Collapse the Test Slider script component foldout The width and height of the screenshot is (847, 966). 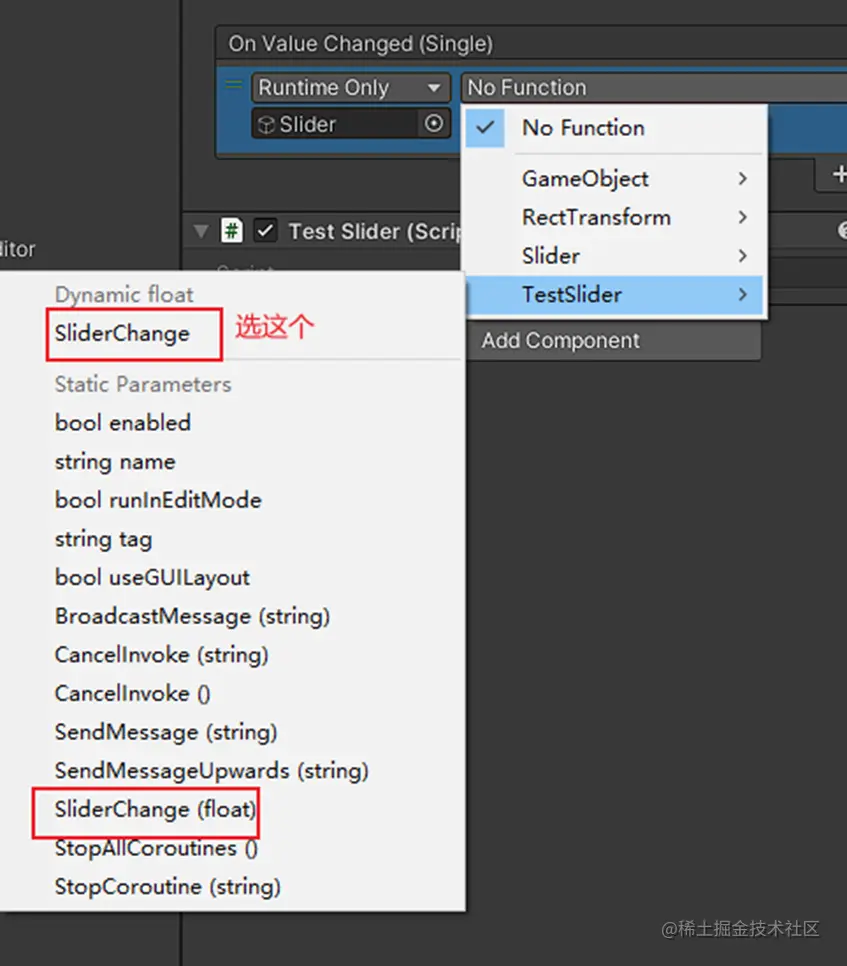[201, 232]
